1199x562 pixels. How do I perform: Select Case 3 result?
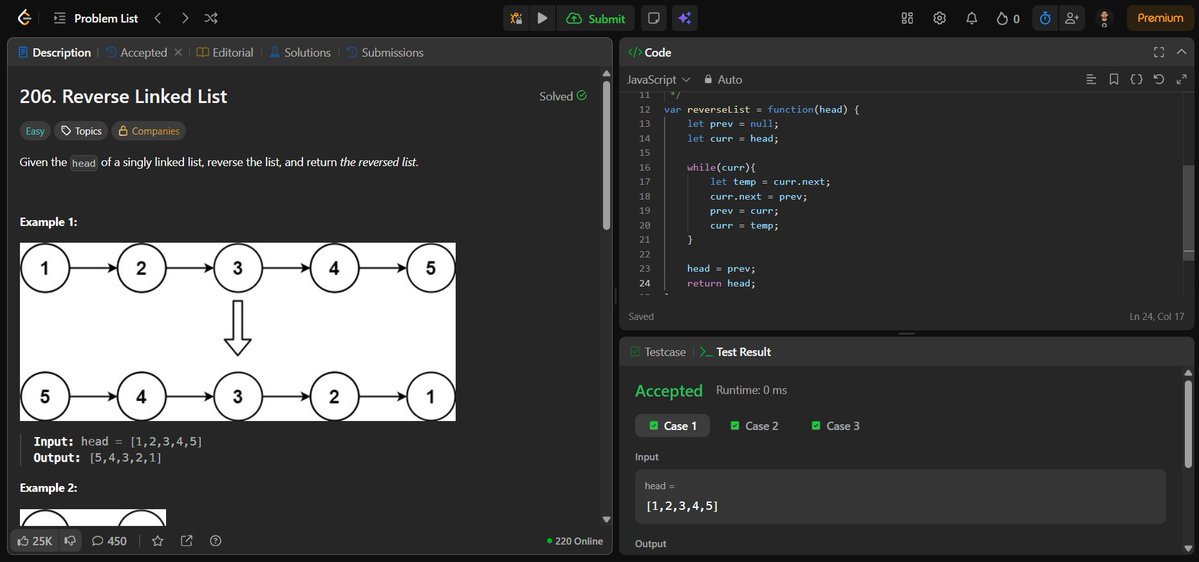tap(835, 426)
